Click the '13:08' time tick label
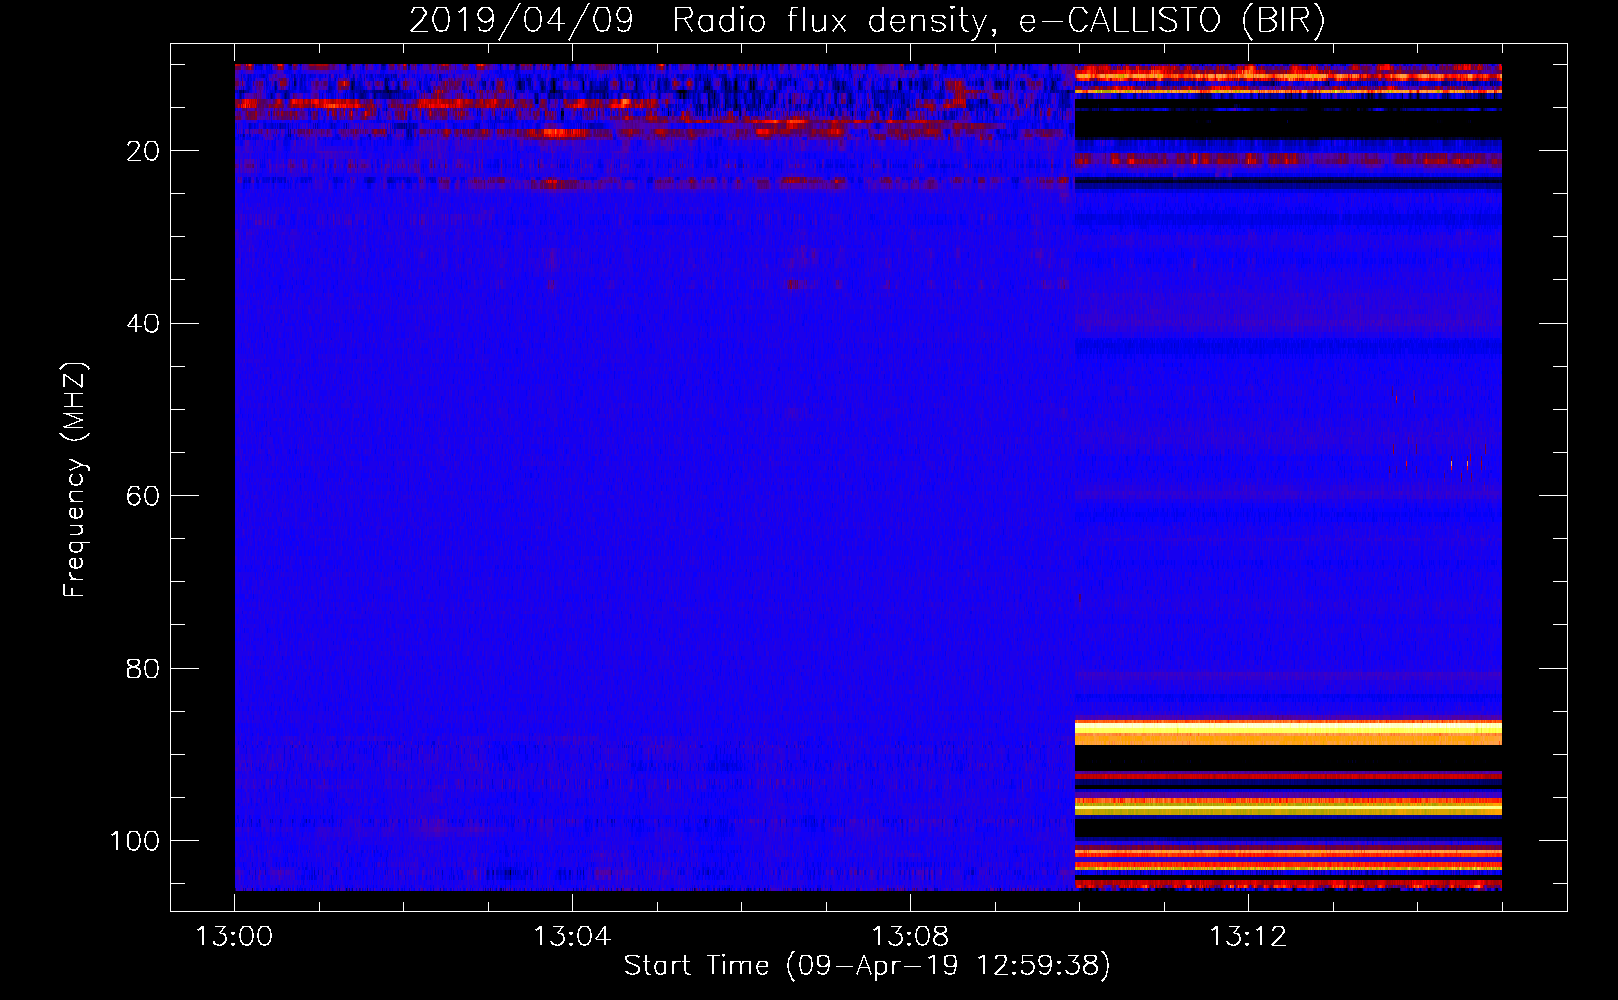1618x1000 pixels. 910,937
